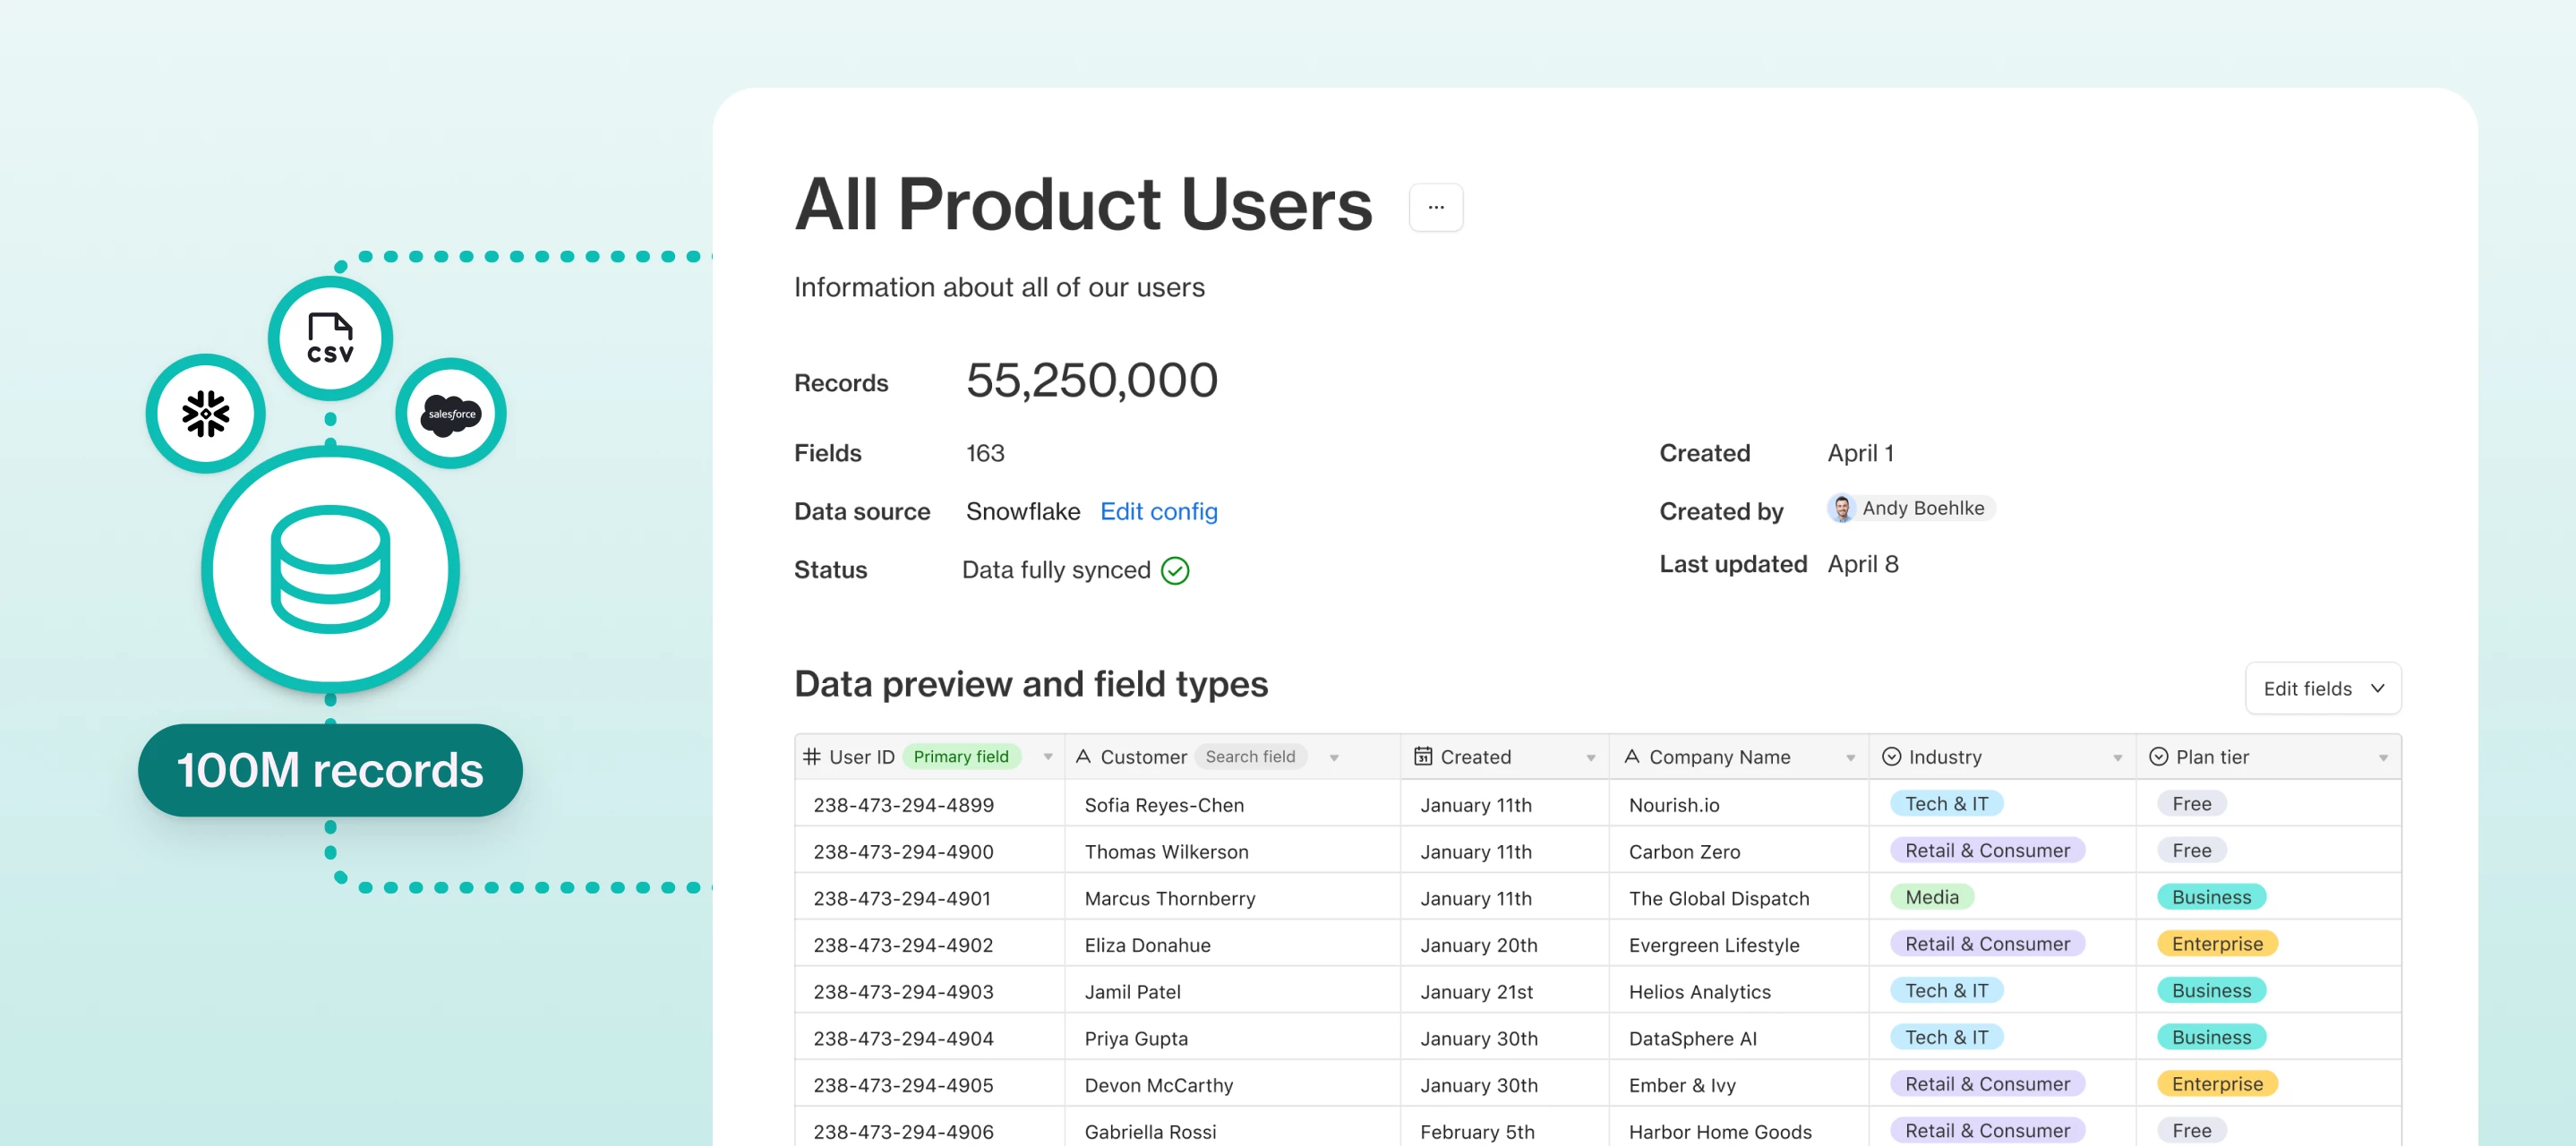
Task: Open the Edit fields dropdown
Action: pyautogui.click(x=2322, y=688)
